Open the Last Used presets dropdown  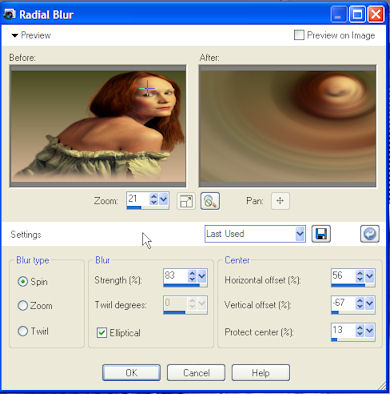[x=300, y=234]
